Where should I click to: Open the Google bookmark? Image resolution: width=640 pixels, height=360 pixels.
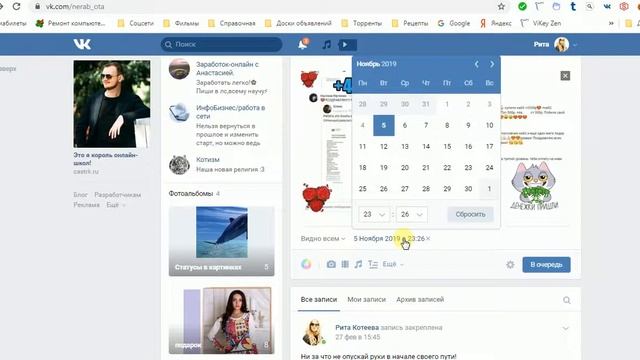pyautogui.click(x=454, y=23)
